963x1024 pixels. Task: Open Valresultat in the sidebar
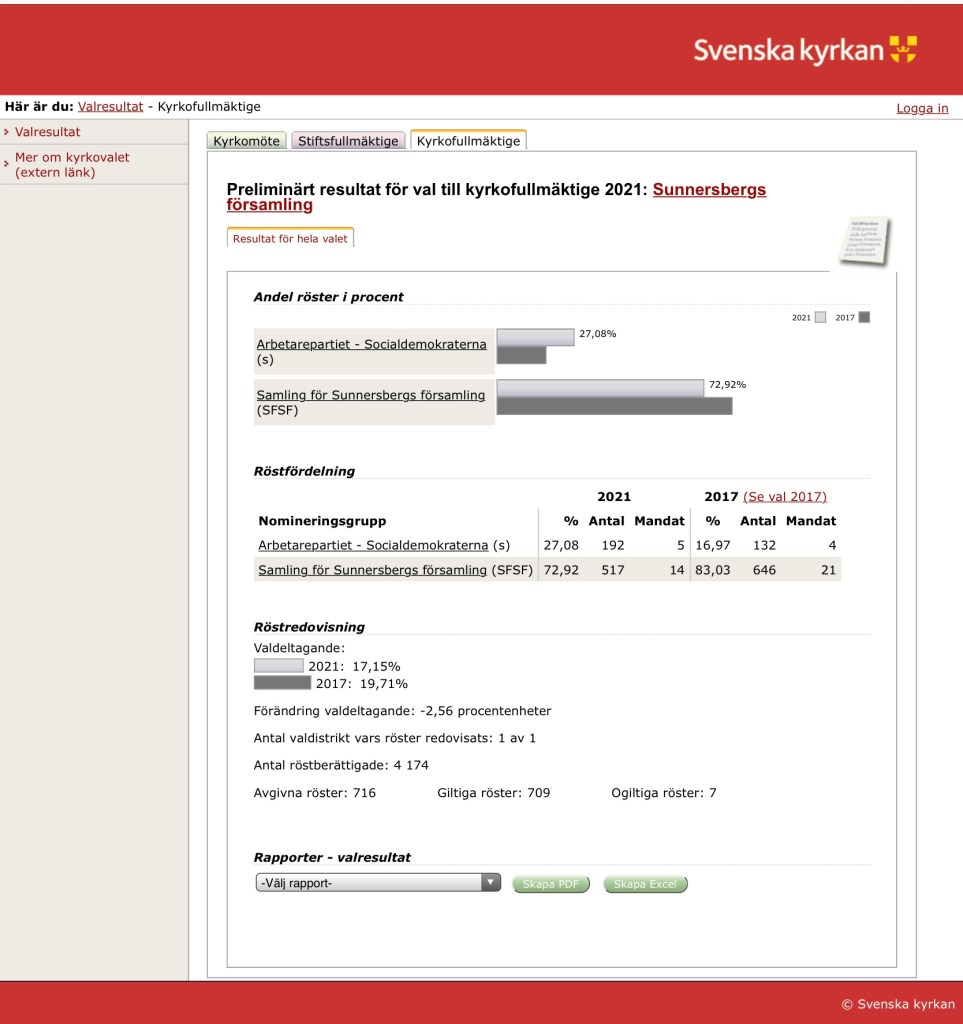(48, 132)
